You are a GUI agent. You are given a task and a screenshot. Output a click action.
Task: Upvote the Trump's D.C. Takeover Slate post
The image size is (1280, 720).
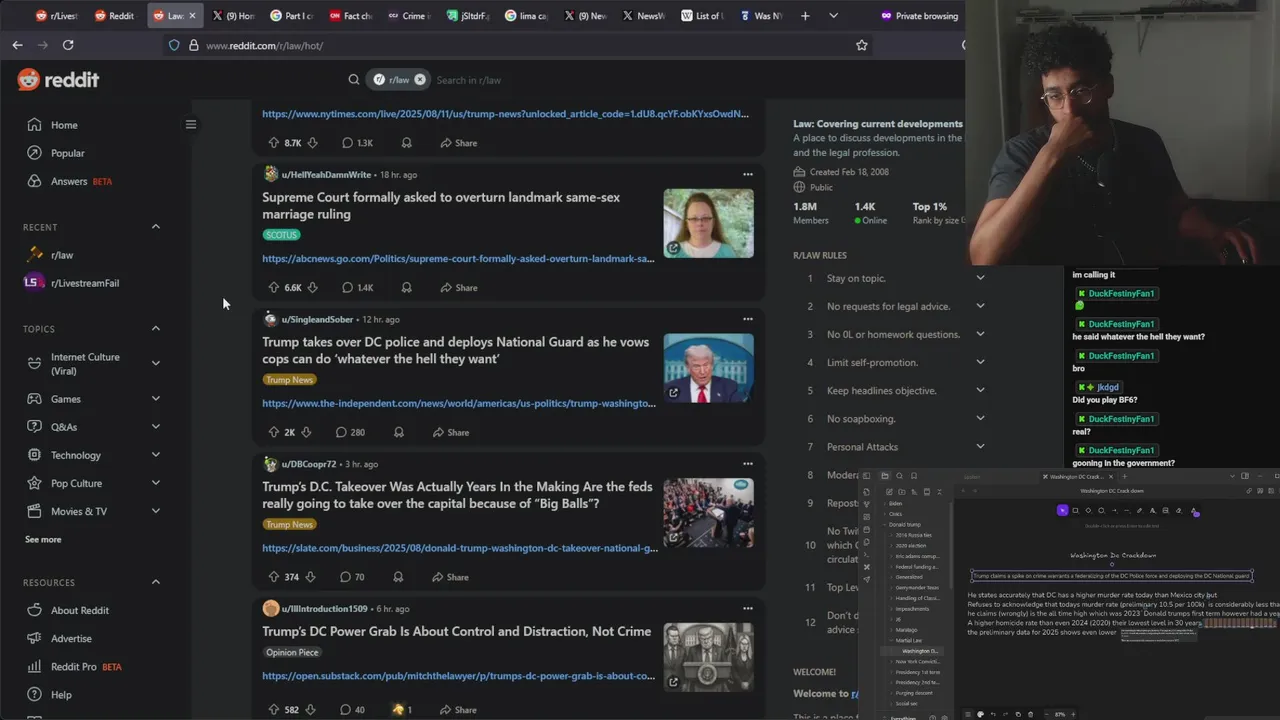point(273,577)
